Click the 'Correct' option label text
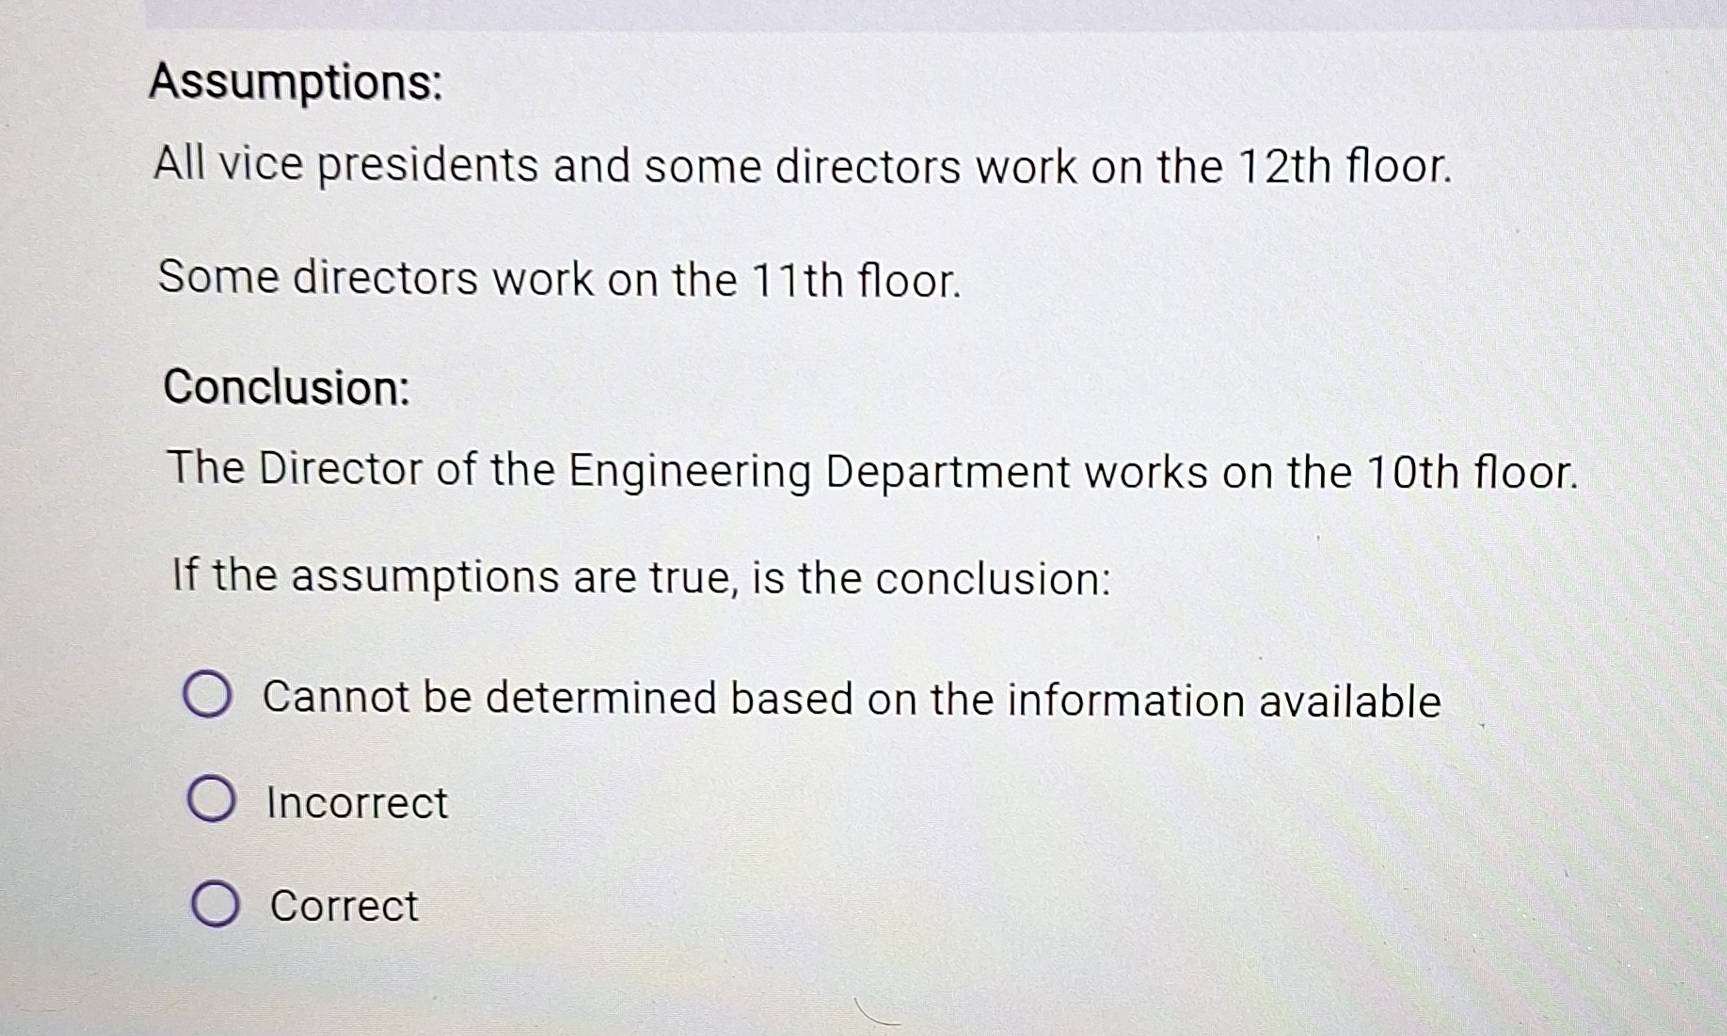The image size is (1727, 1036). (x=344, y=906)
